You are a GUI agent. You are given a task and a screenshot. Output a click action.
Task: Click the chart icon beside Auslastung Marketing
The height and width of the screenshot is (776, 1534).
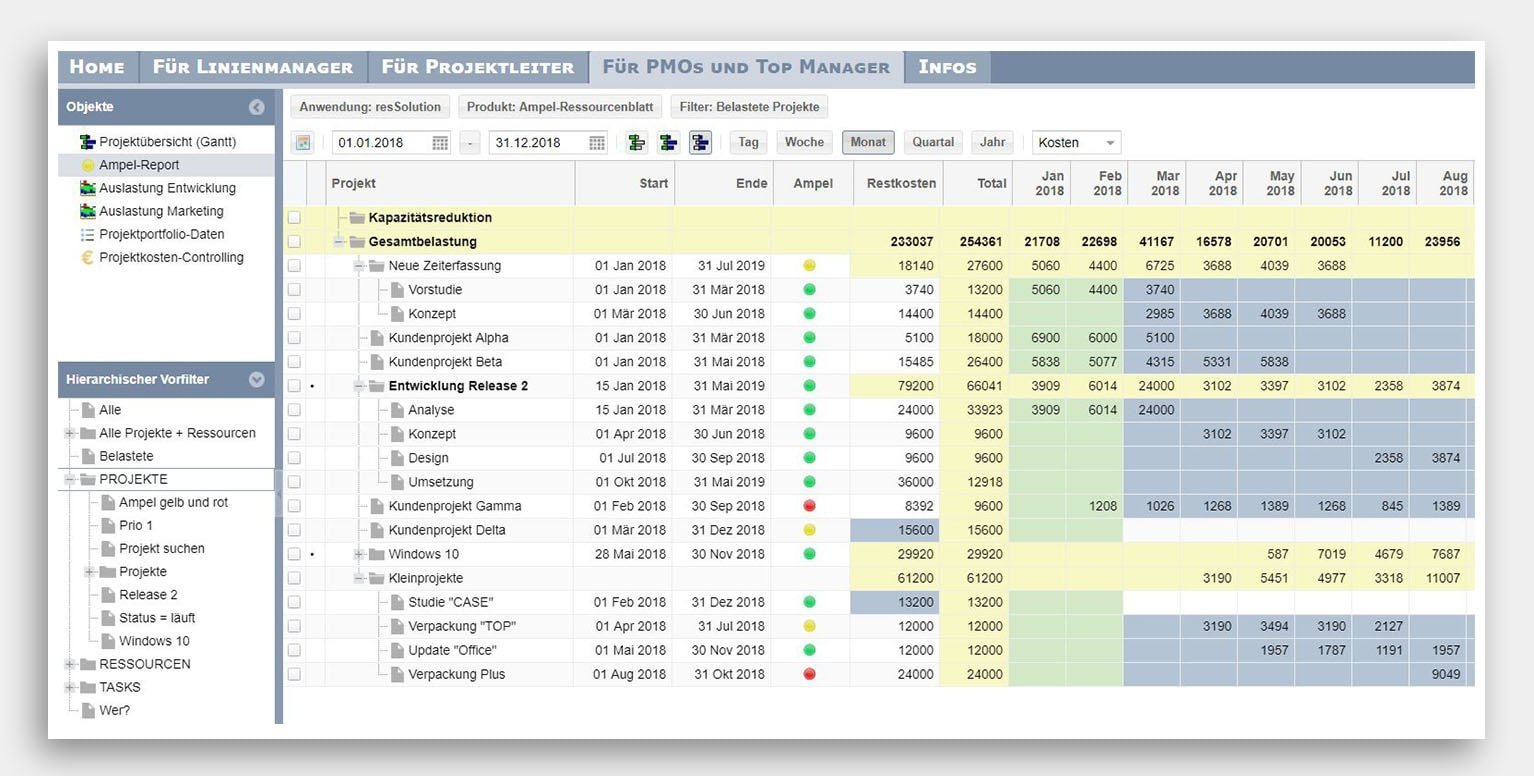click(88, 211)
